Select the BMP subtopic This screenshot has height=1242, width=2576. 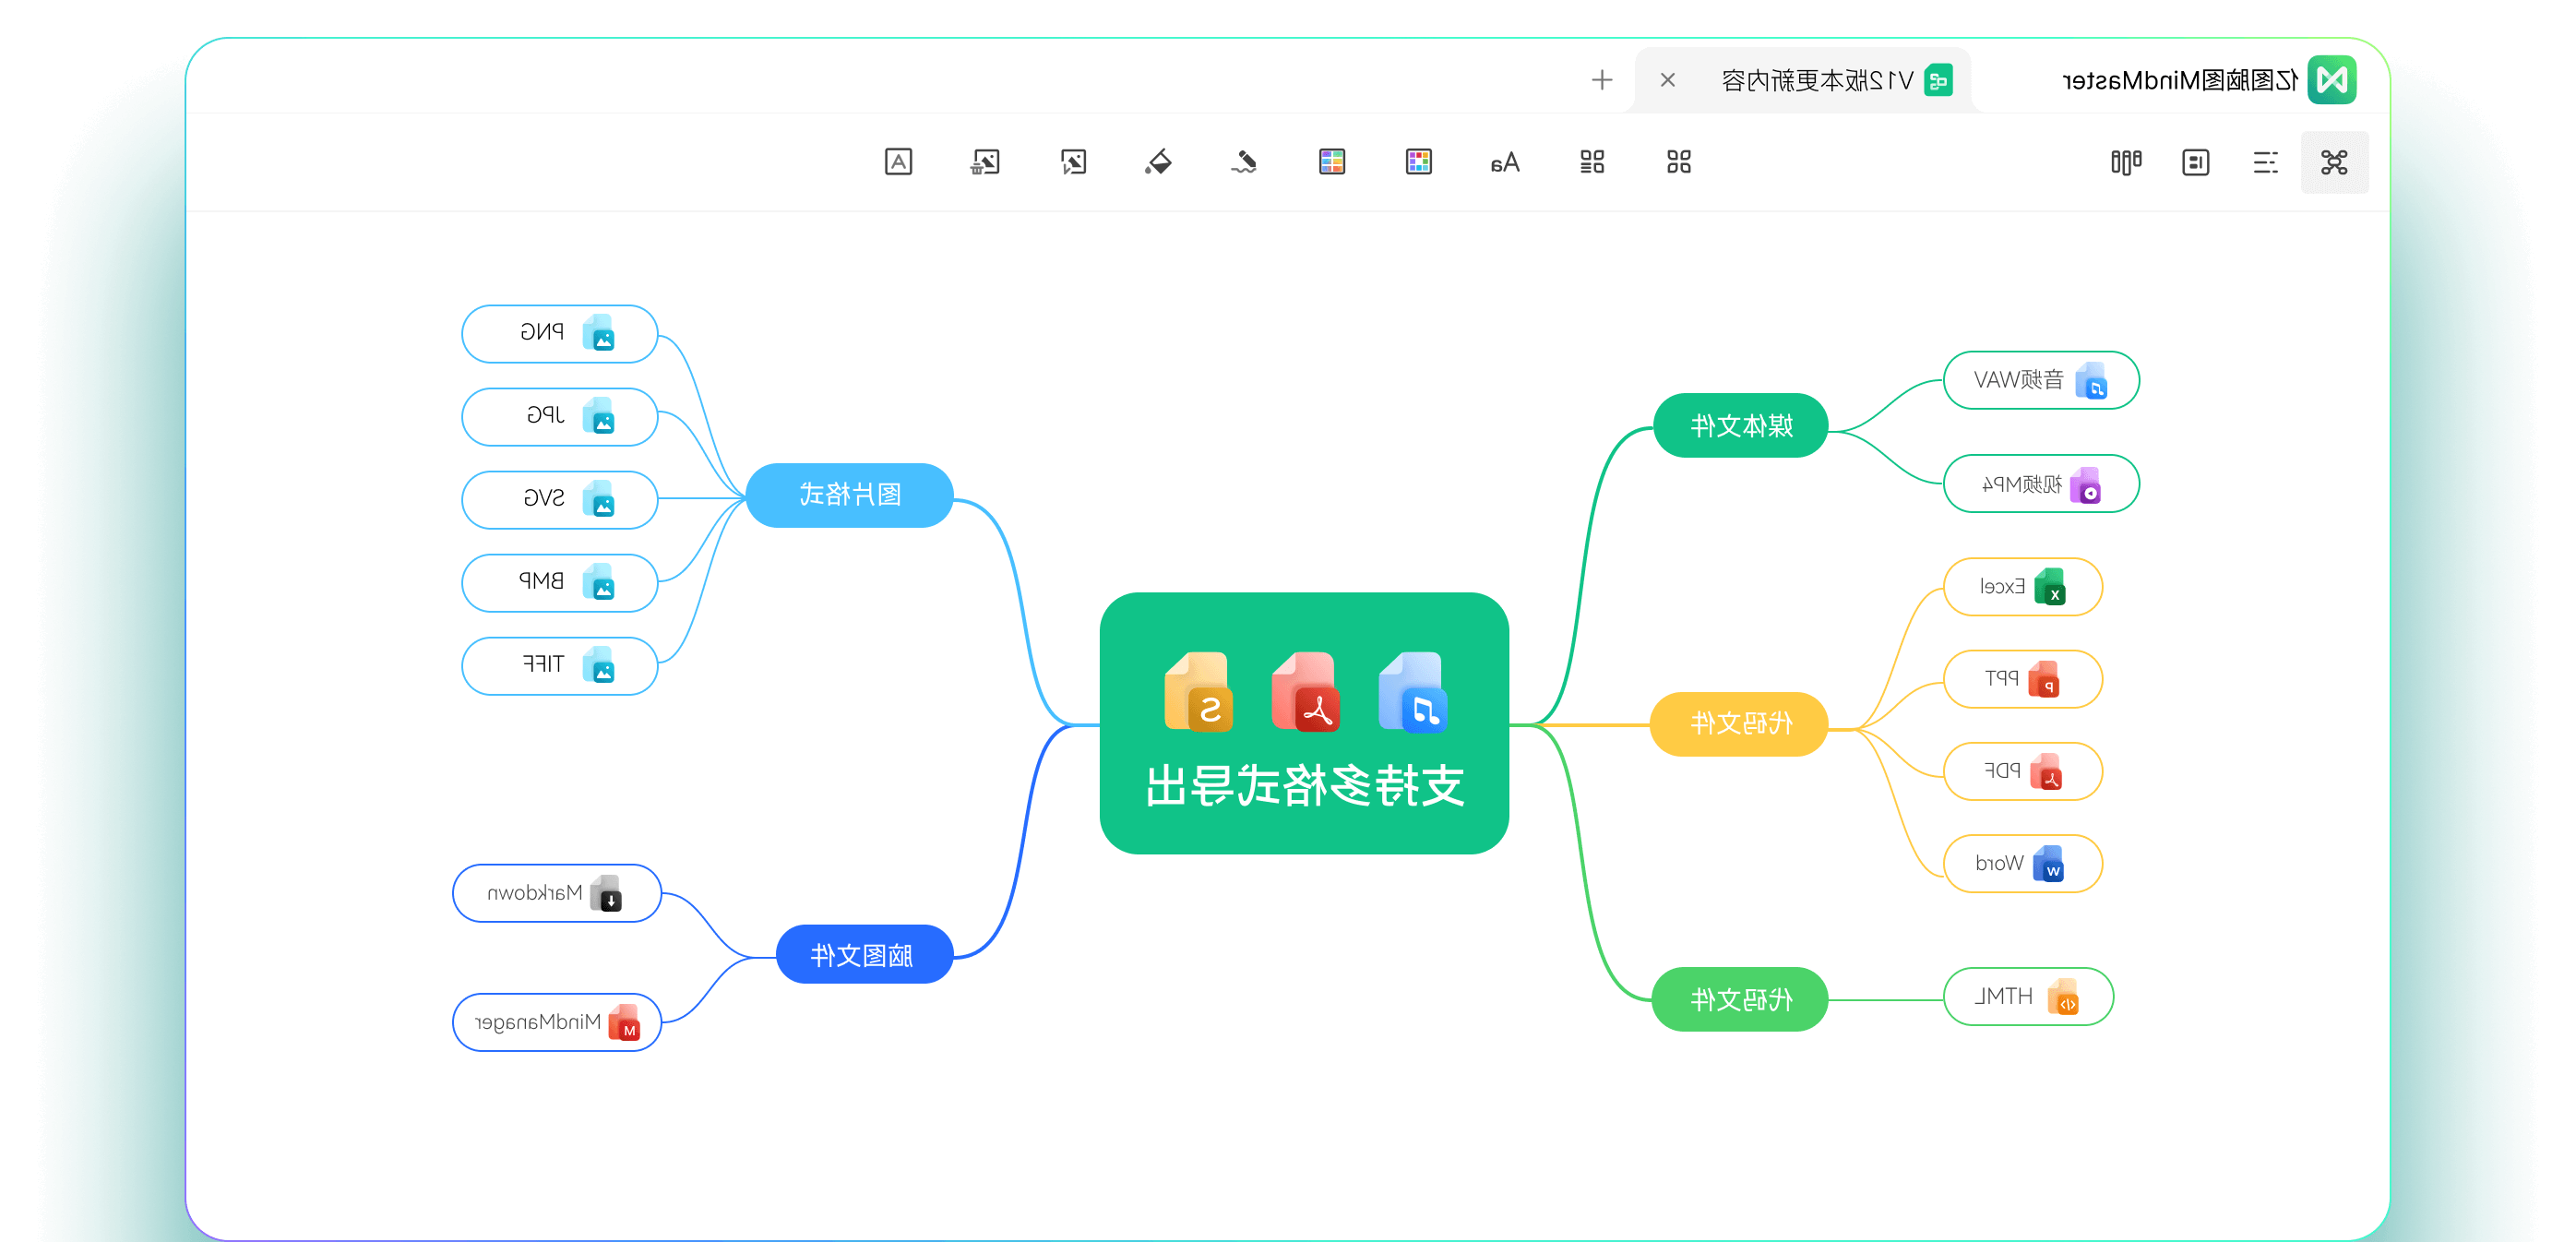(x=560, y=583)
